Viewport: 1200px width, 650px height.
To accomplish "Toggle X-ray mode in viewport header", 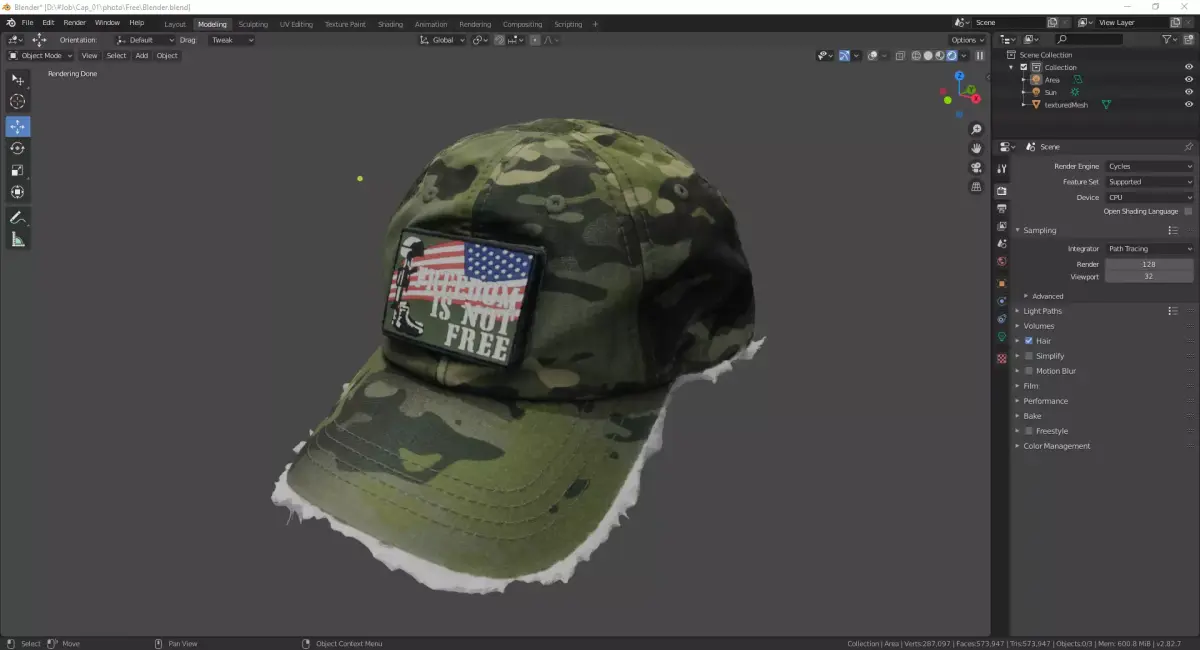I will [x=900, y=56].
